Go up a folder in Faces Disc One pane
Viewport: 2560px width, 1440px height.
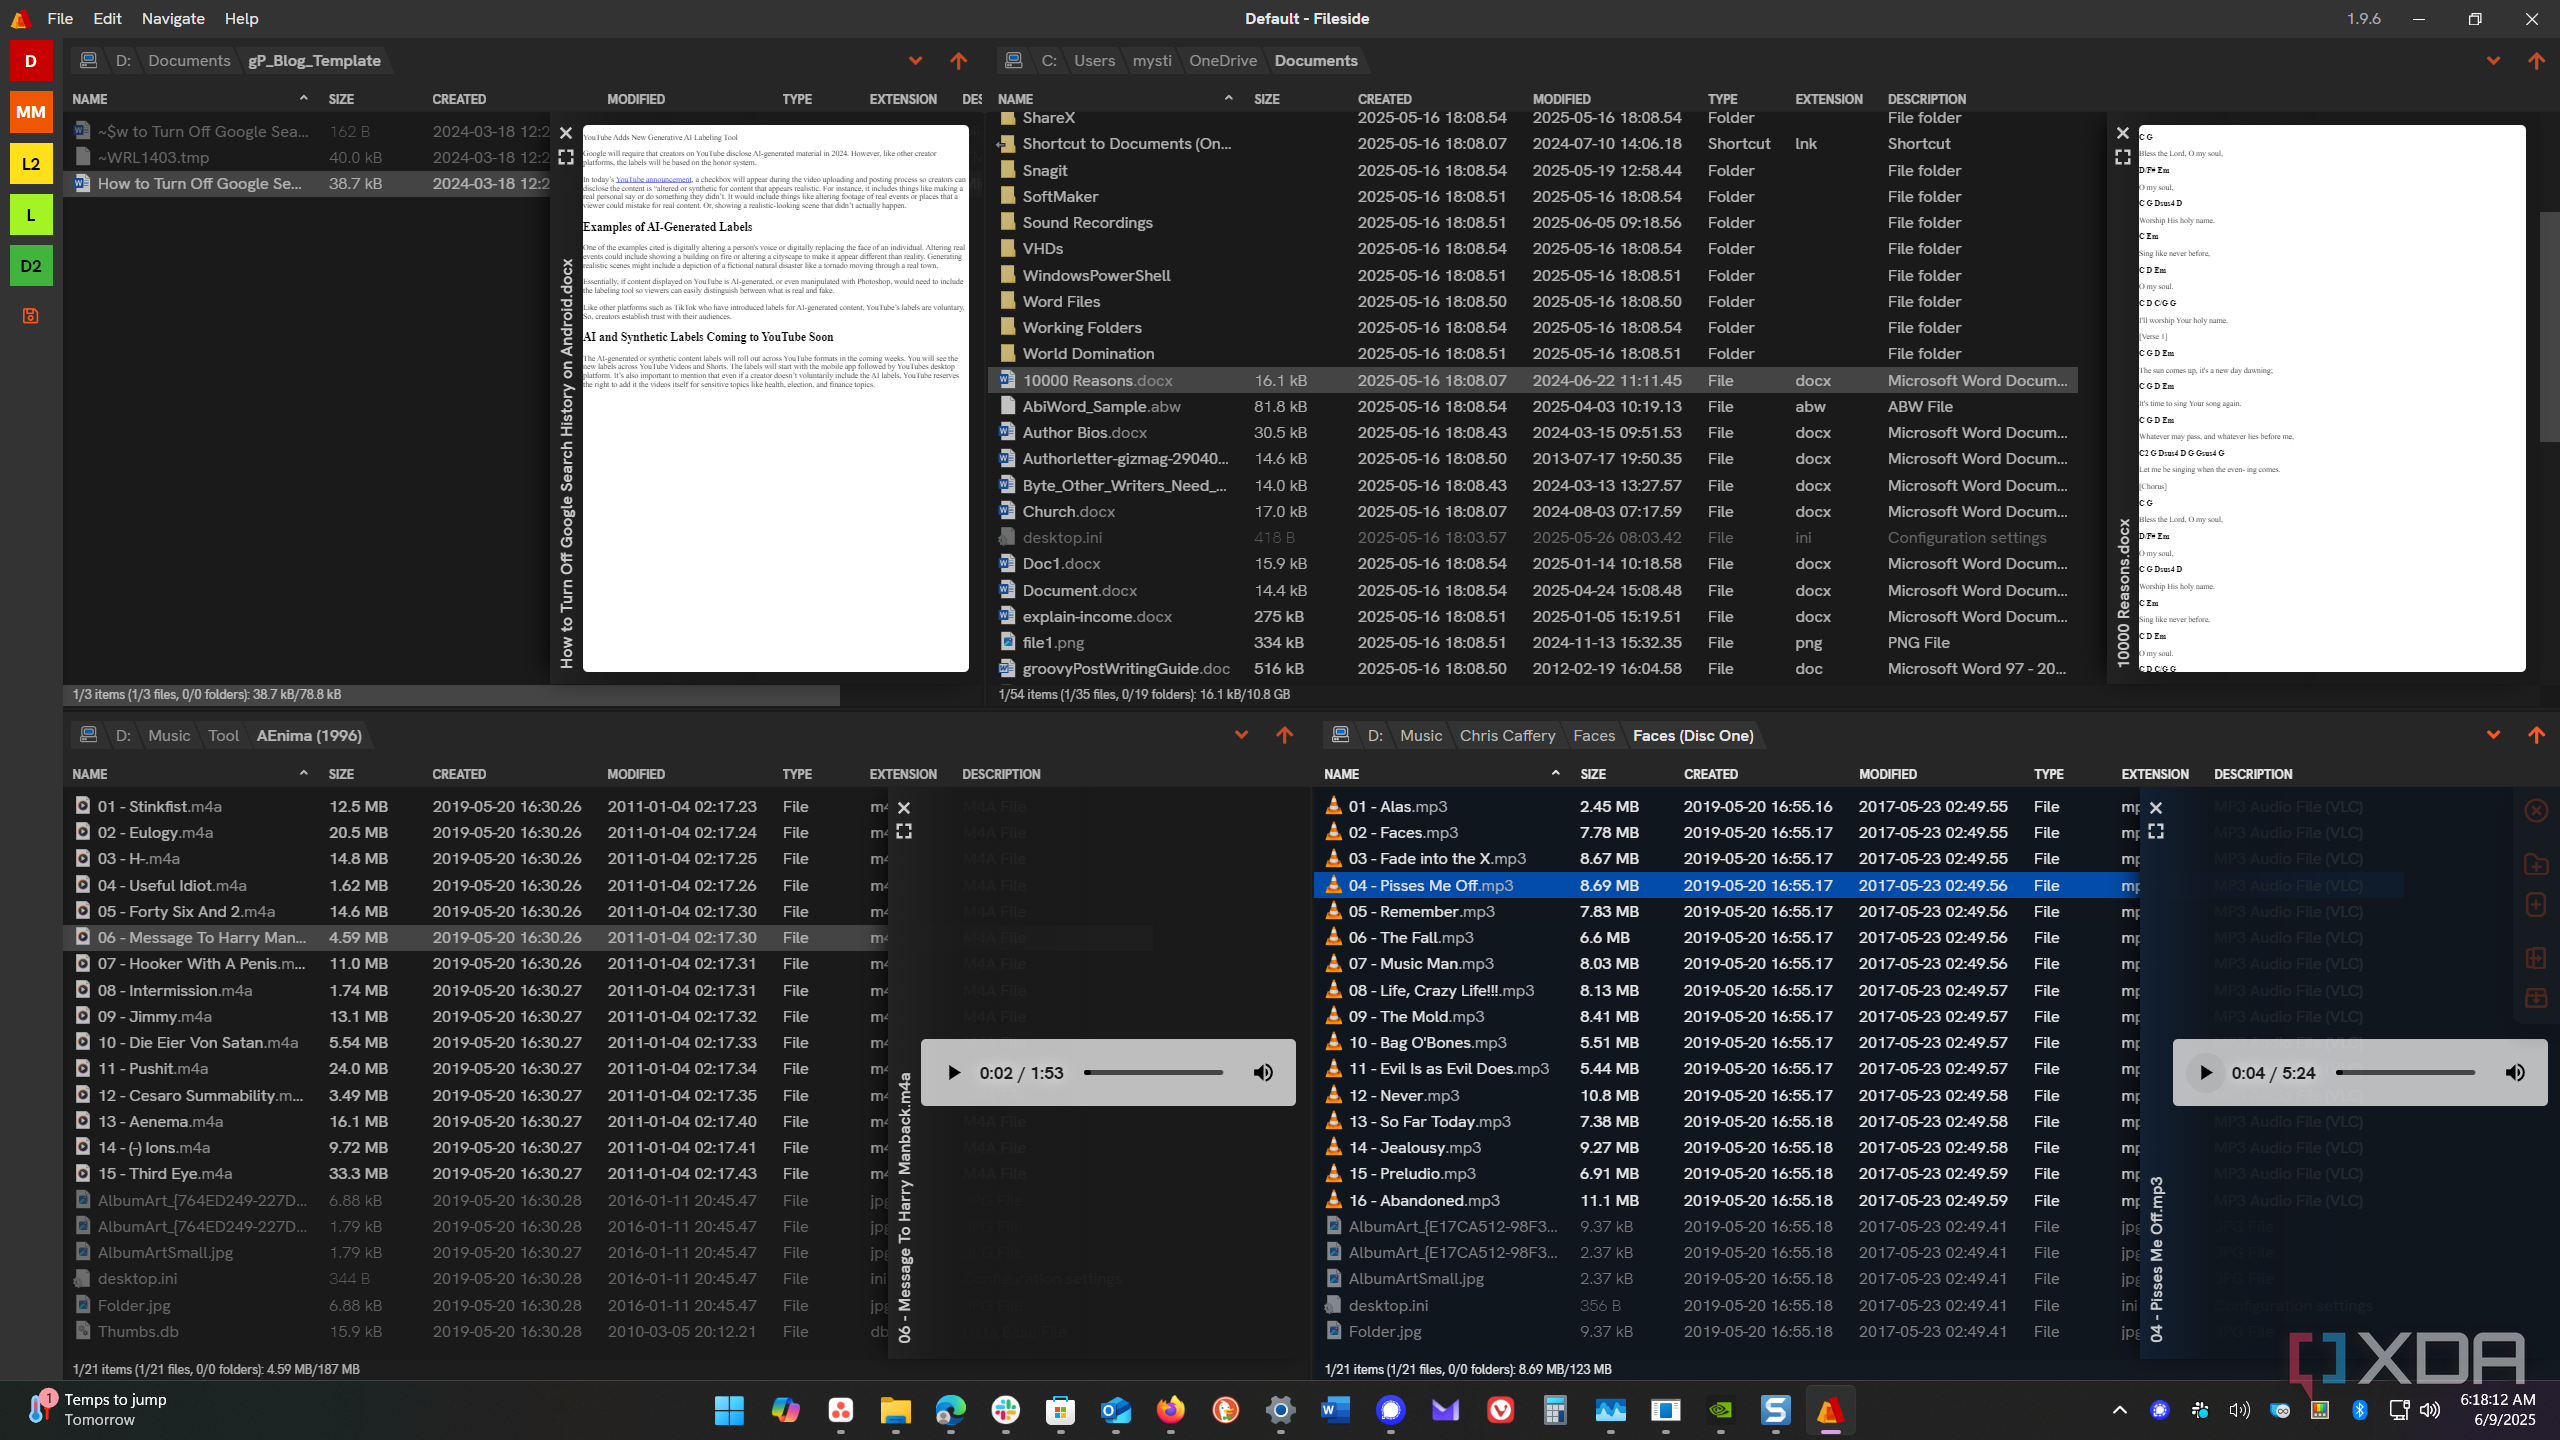pos(2536,736)
